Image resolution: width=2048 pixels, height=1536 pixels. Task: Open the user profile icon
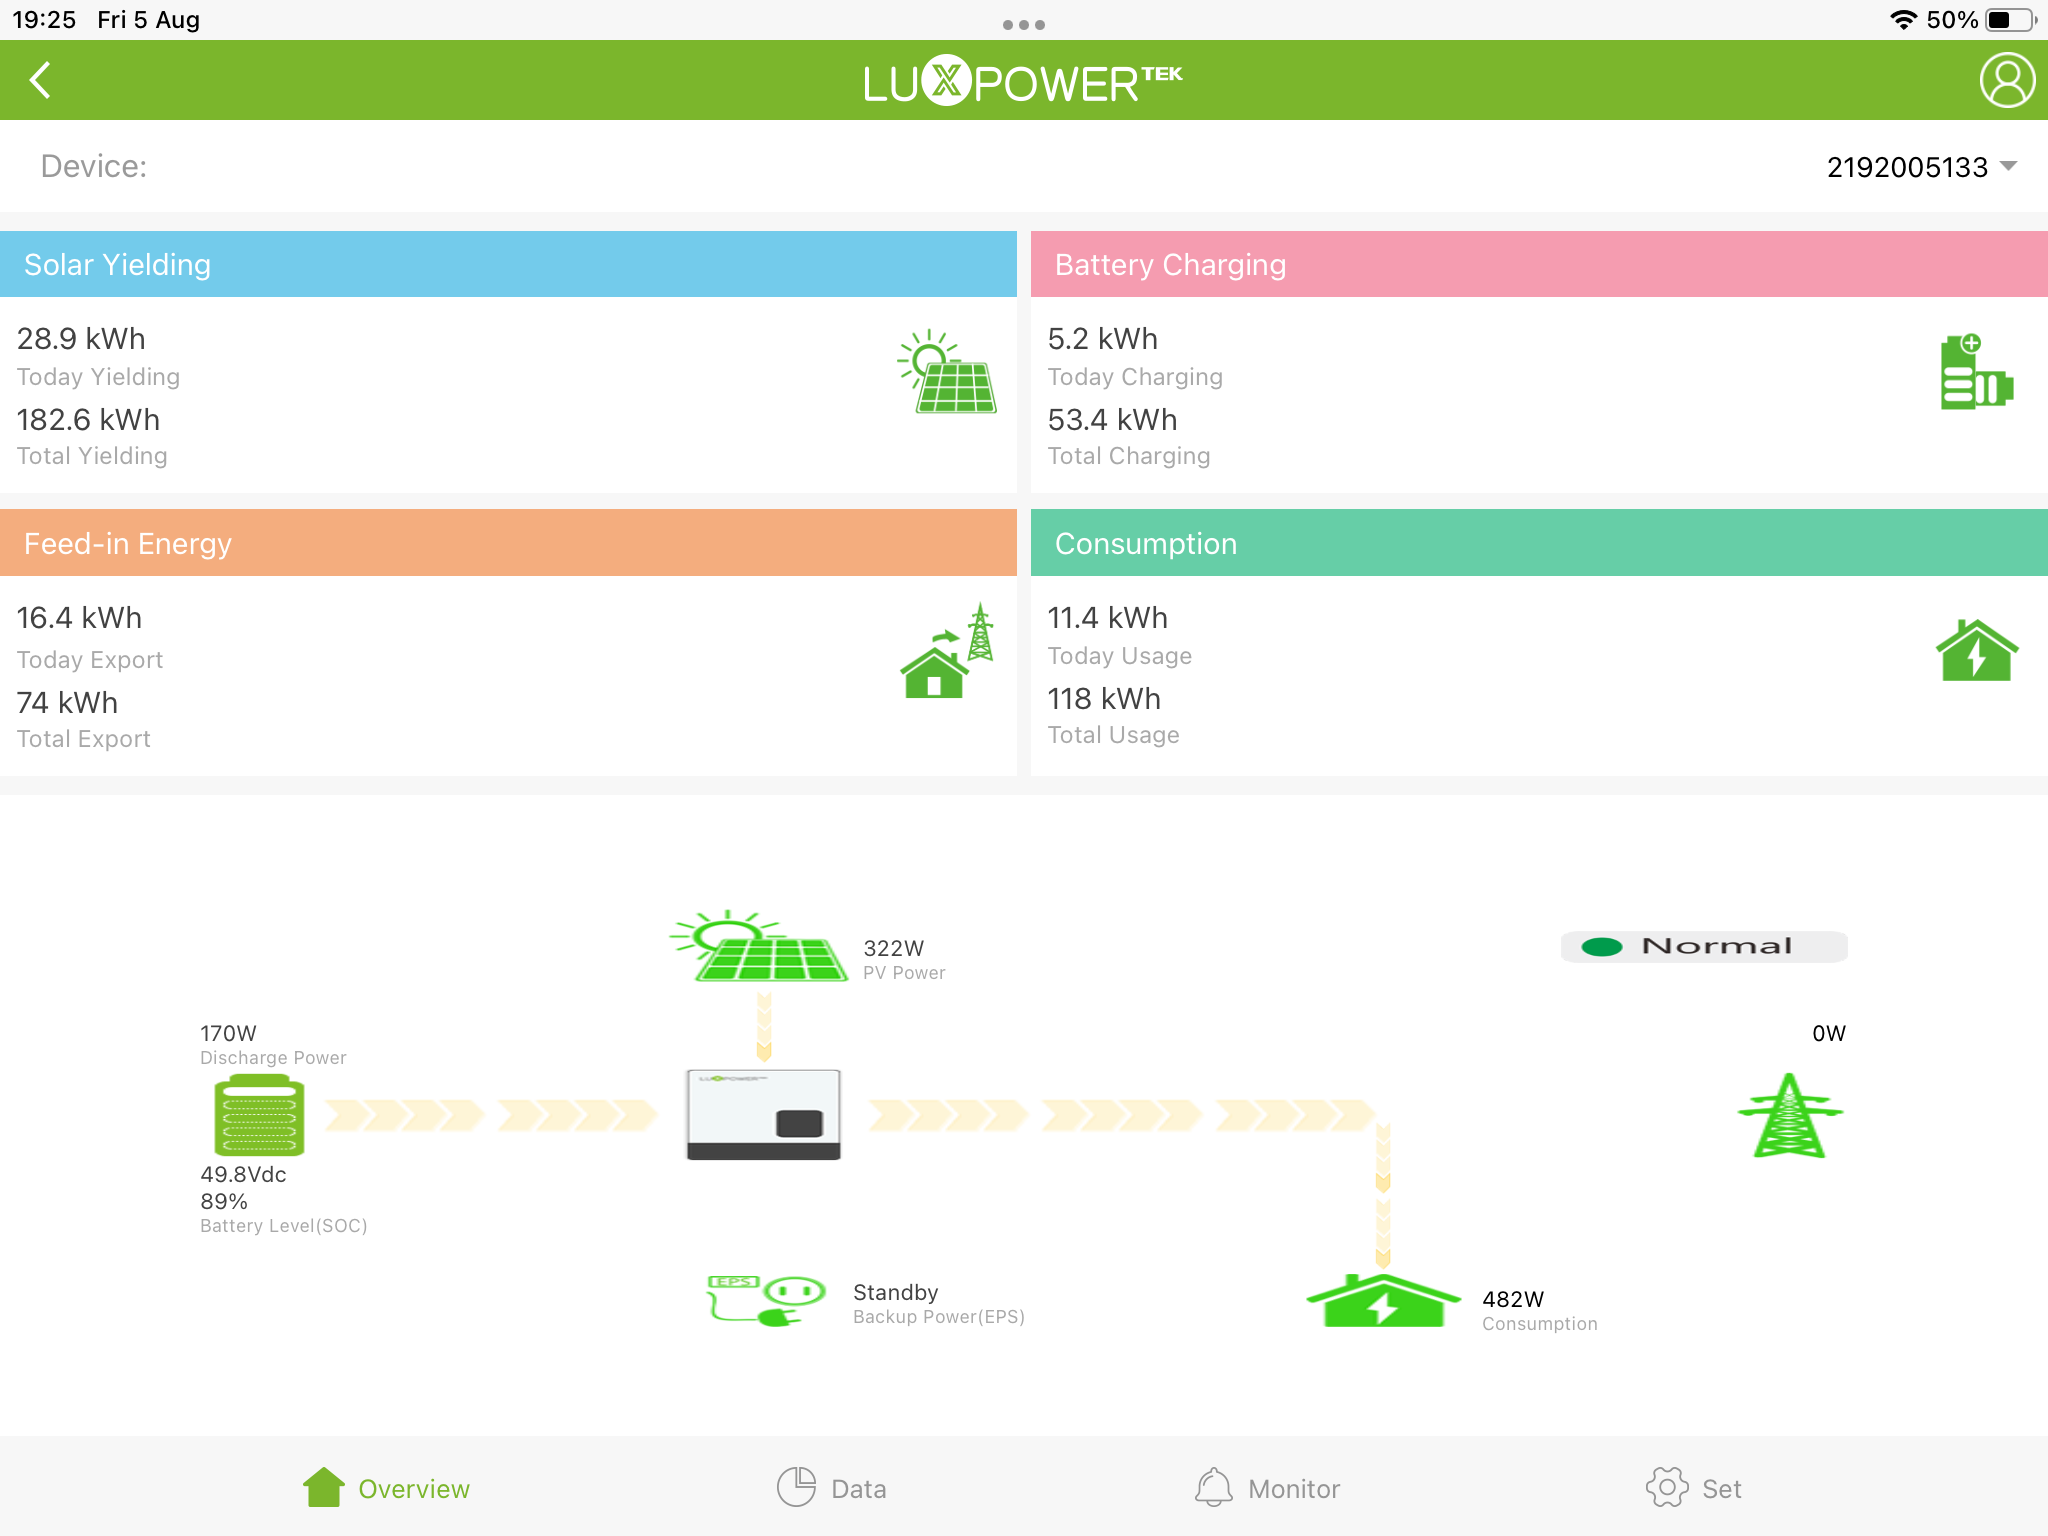click(2006, 80)
